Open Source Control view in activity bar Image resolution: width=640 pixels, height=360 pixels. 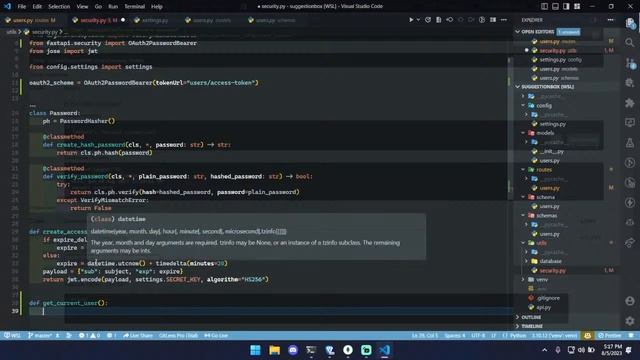point(630,62)
